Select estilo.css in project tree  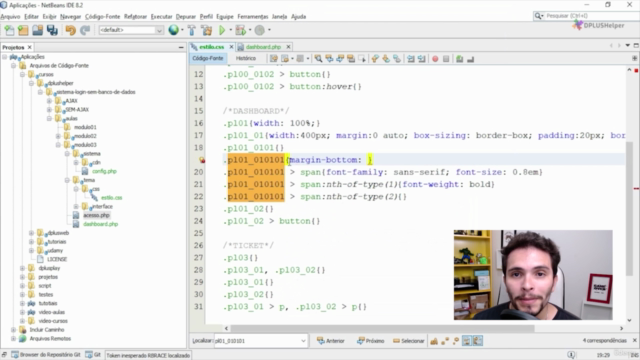[111, 198]
